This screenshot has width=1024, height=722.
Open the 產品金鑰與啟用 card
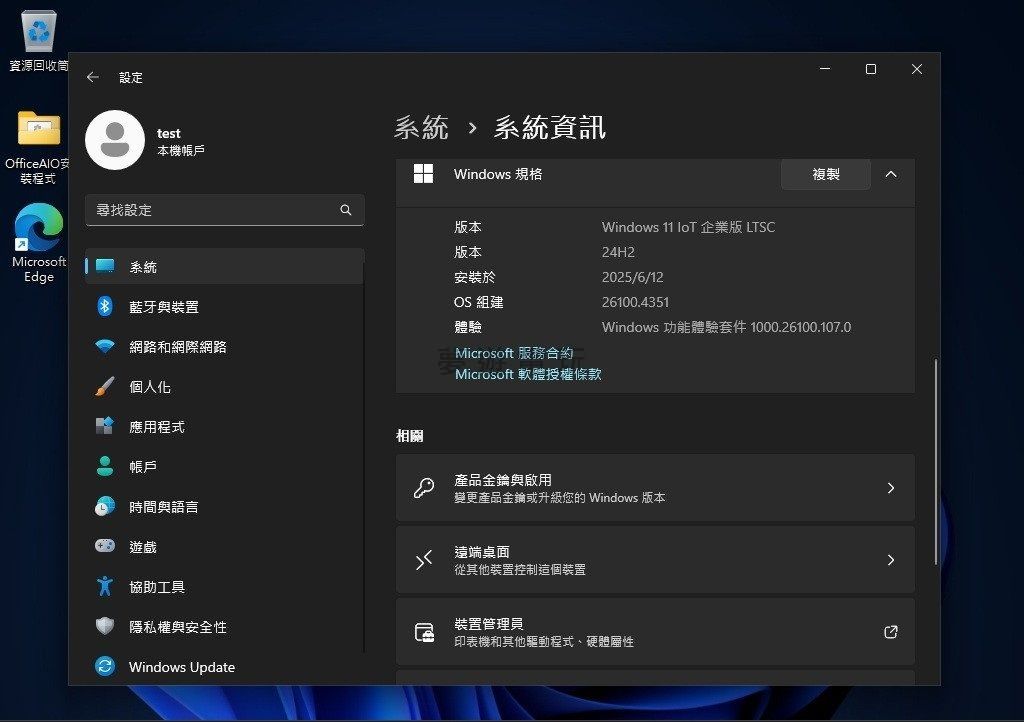[655, 488]
